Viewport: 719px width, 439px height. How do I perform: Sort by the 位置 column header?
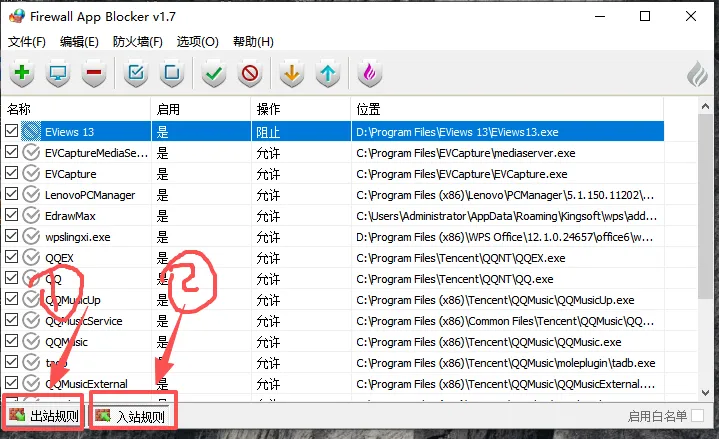[508, 109]
